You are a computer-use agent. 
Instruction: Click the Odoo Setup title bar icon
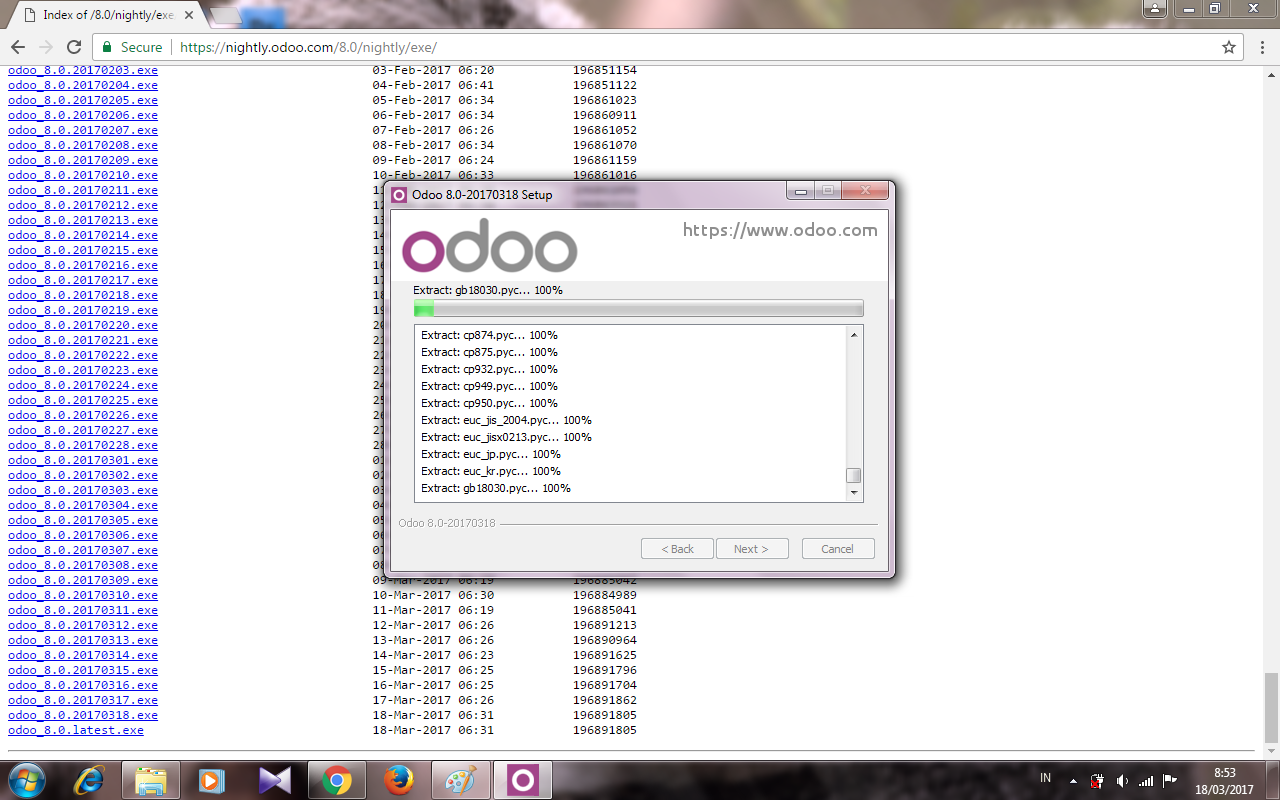pyautogui.click(x=399, y=194)
